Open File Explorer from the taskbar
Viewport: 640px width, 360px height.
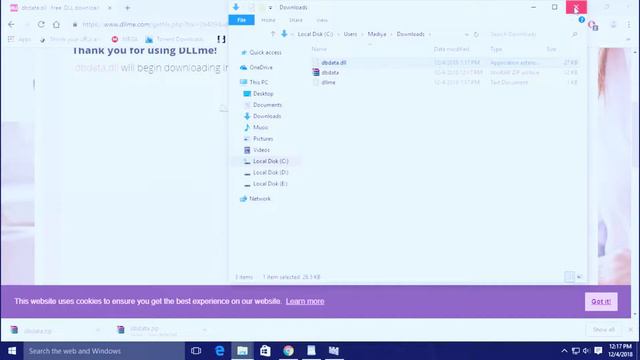pos(242,351)
